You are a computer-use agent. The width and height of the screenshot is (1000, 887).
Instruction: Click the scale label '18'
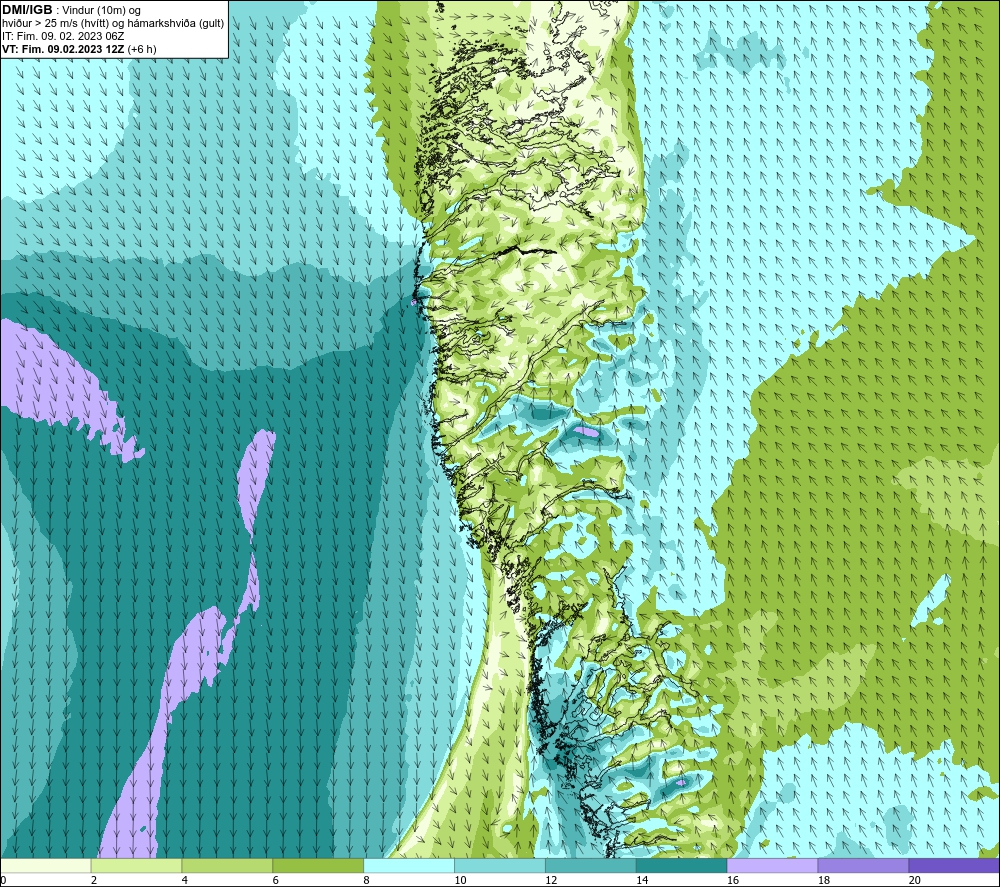coord(823,880)
